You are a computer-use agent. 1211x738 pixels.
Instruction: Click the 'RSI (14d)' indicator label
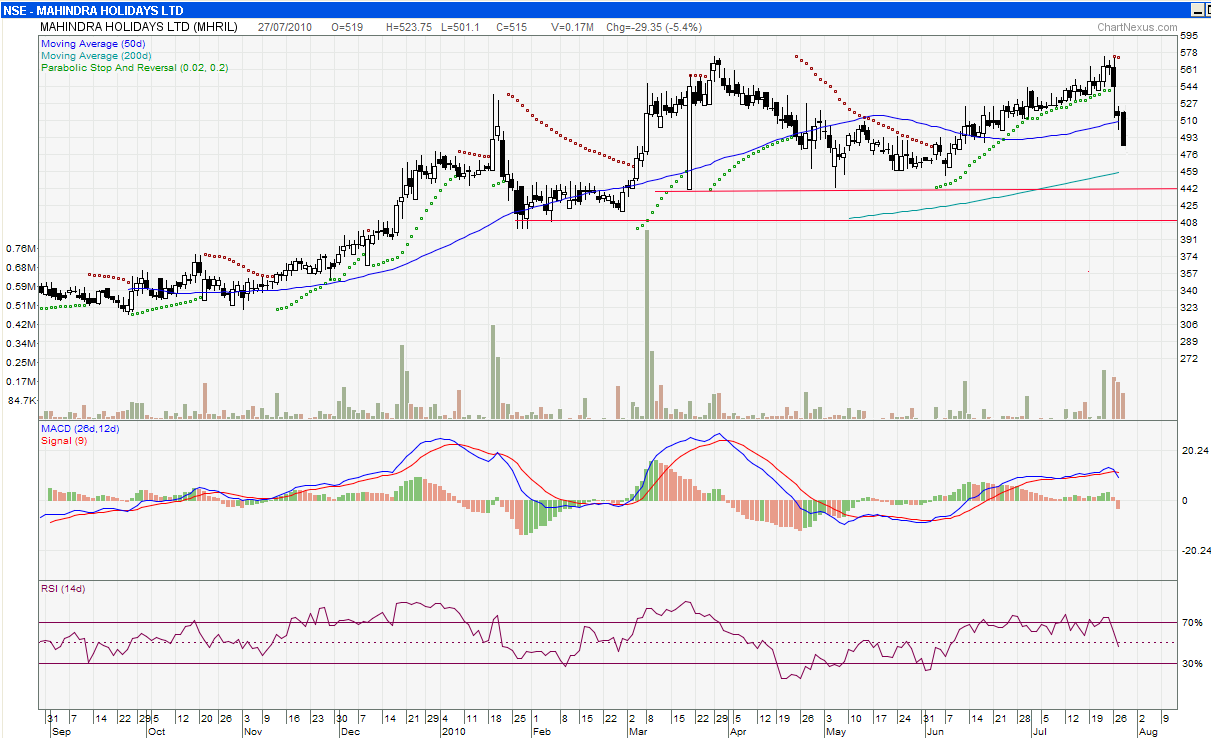click(63, 589)
